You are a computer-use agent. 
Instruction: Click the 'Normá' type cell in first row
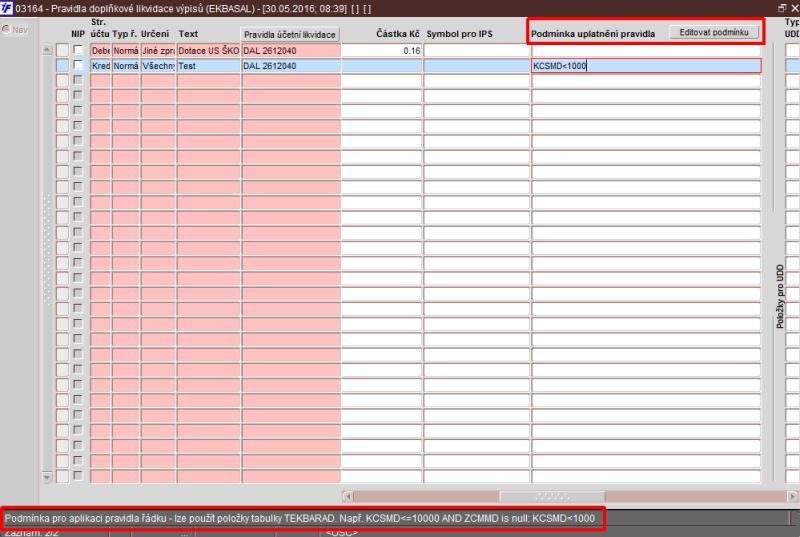pyautogui.click(x=126, y=50)
